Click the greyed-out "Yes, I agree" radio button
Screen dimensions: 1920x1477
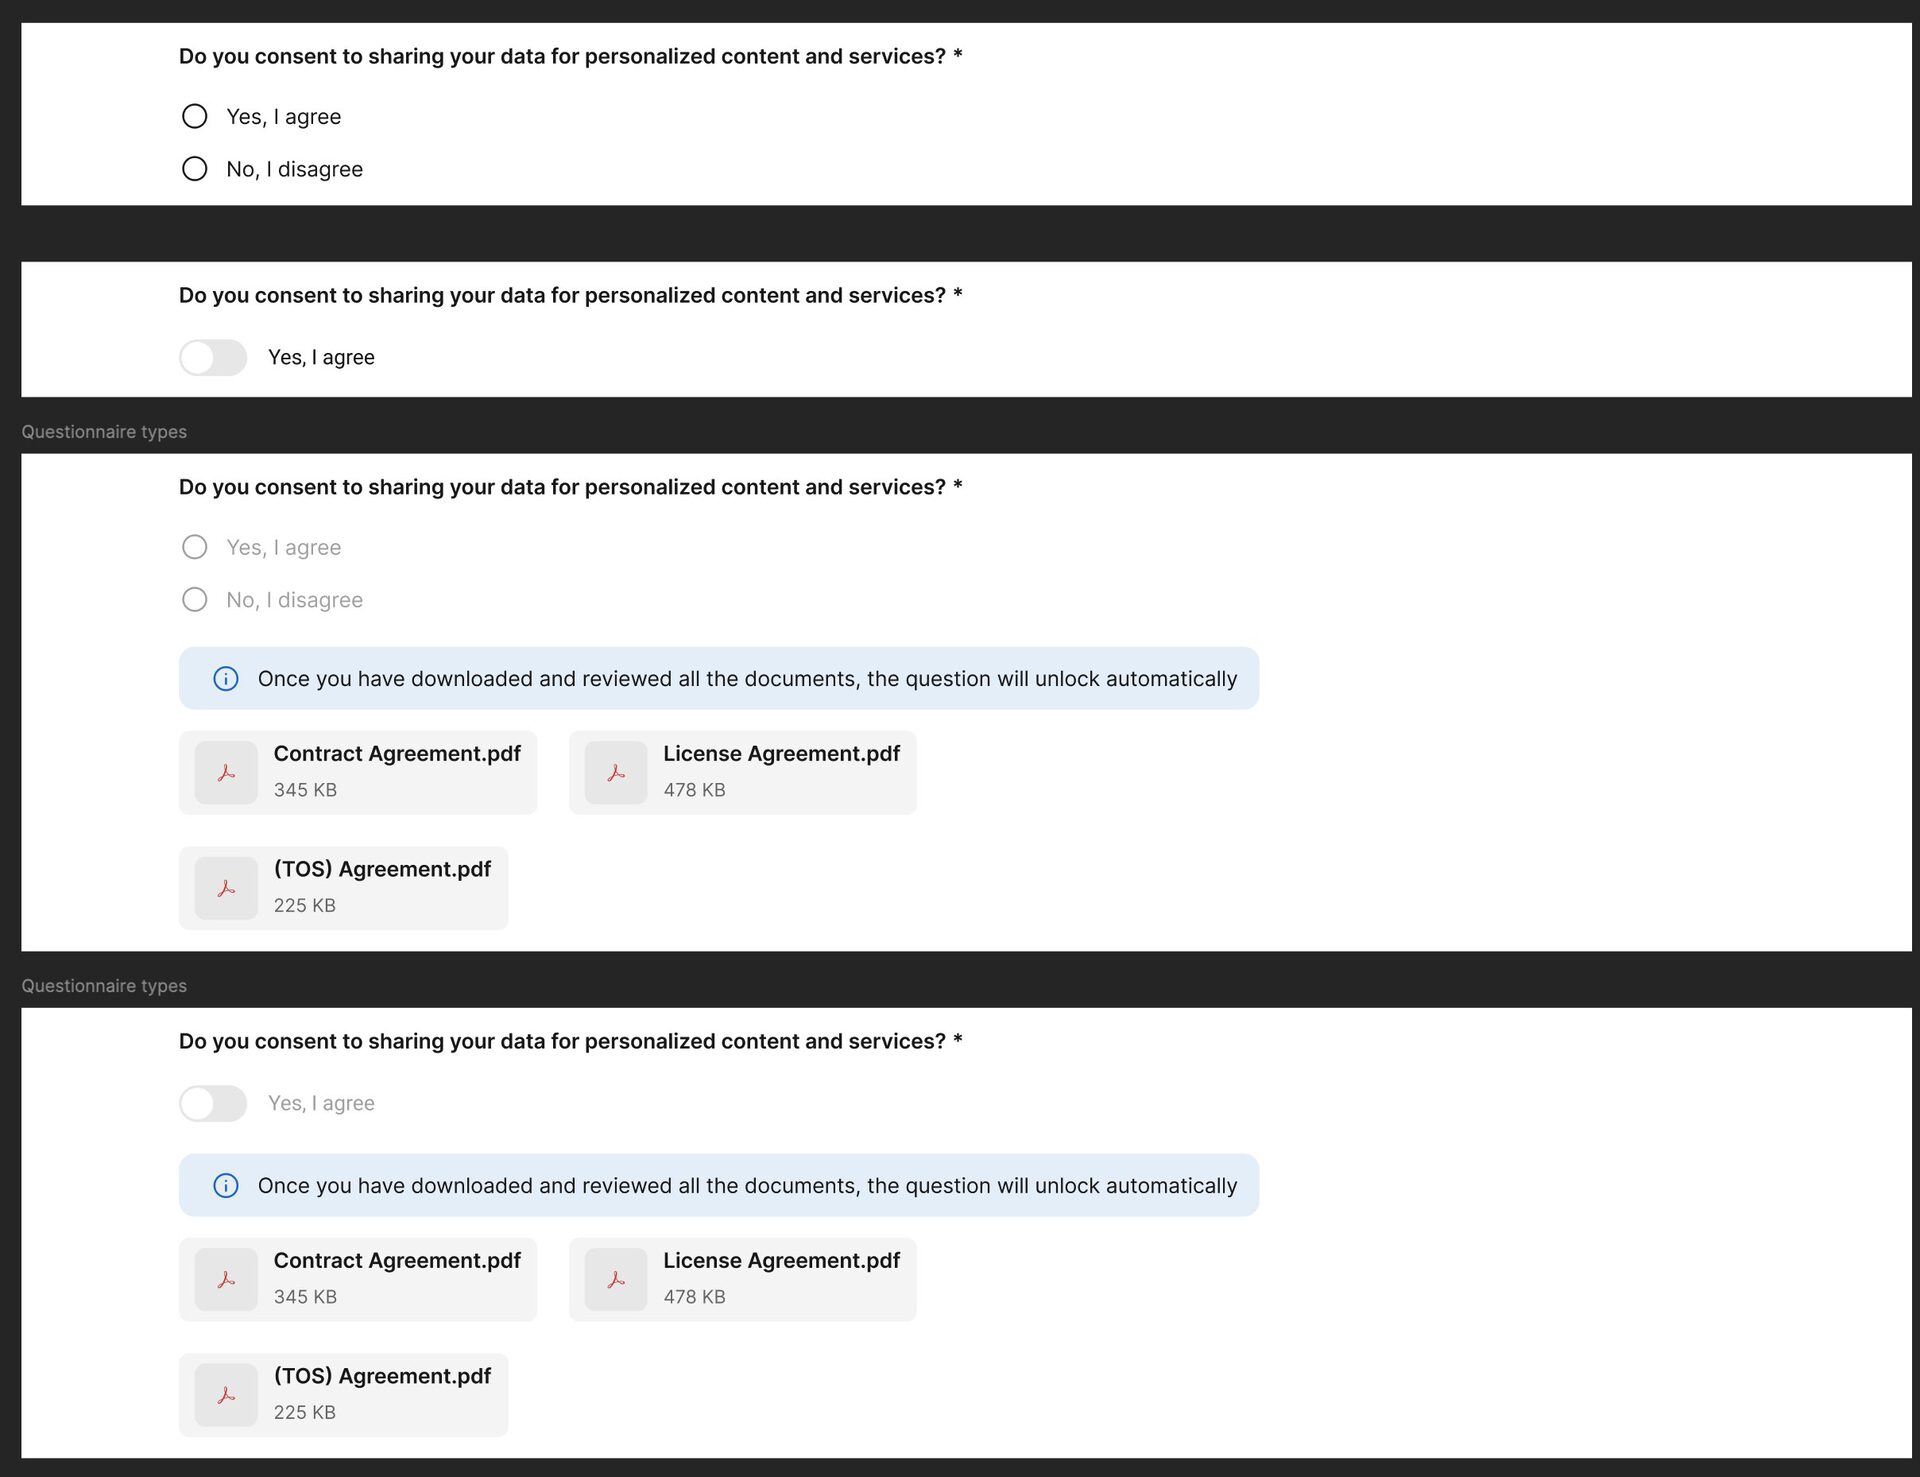195,547
